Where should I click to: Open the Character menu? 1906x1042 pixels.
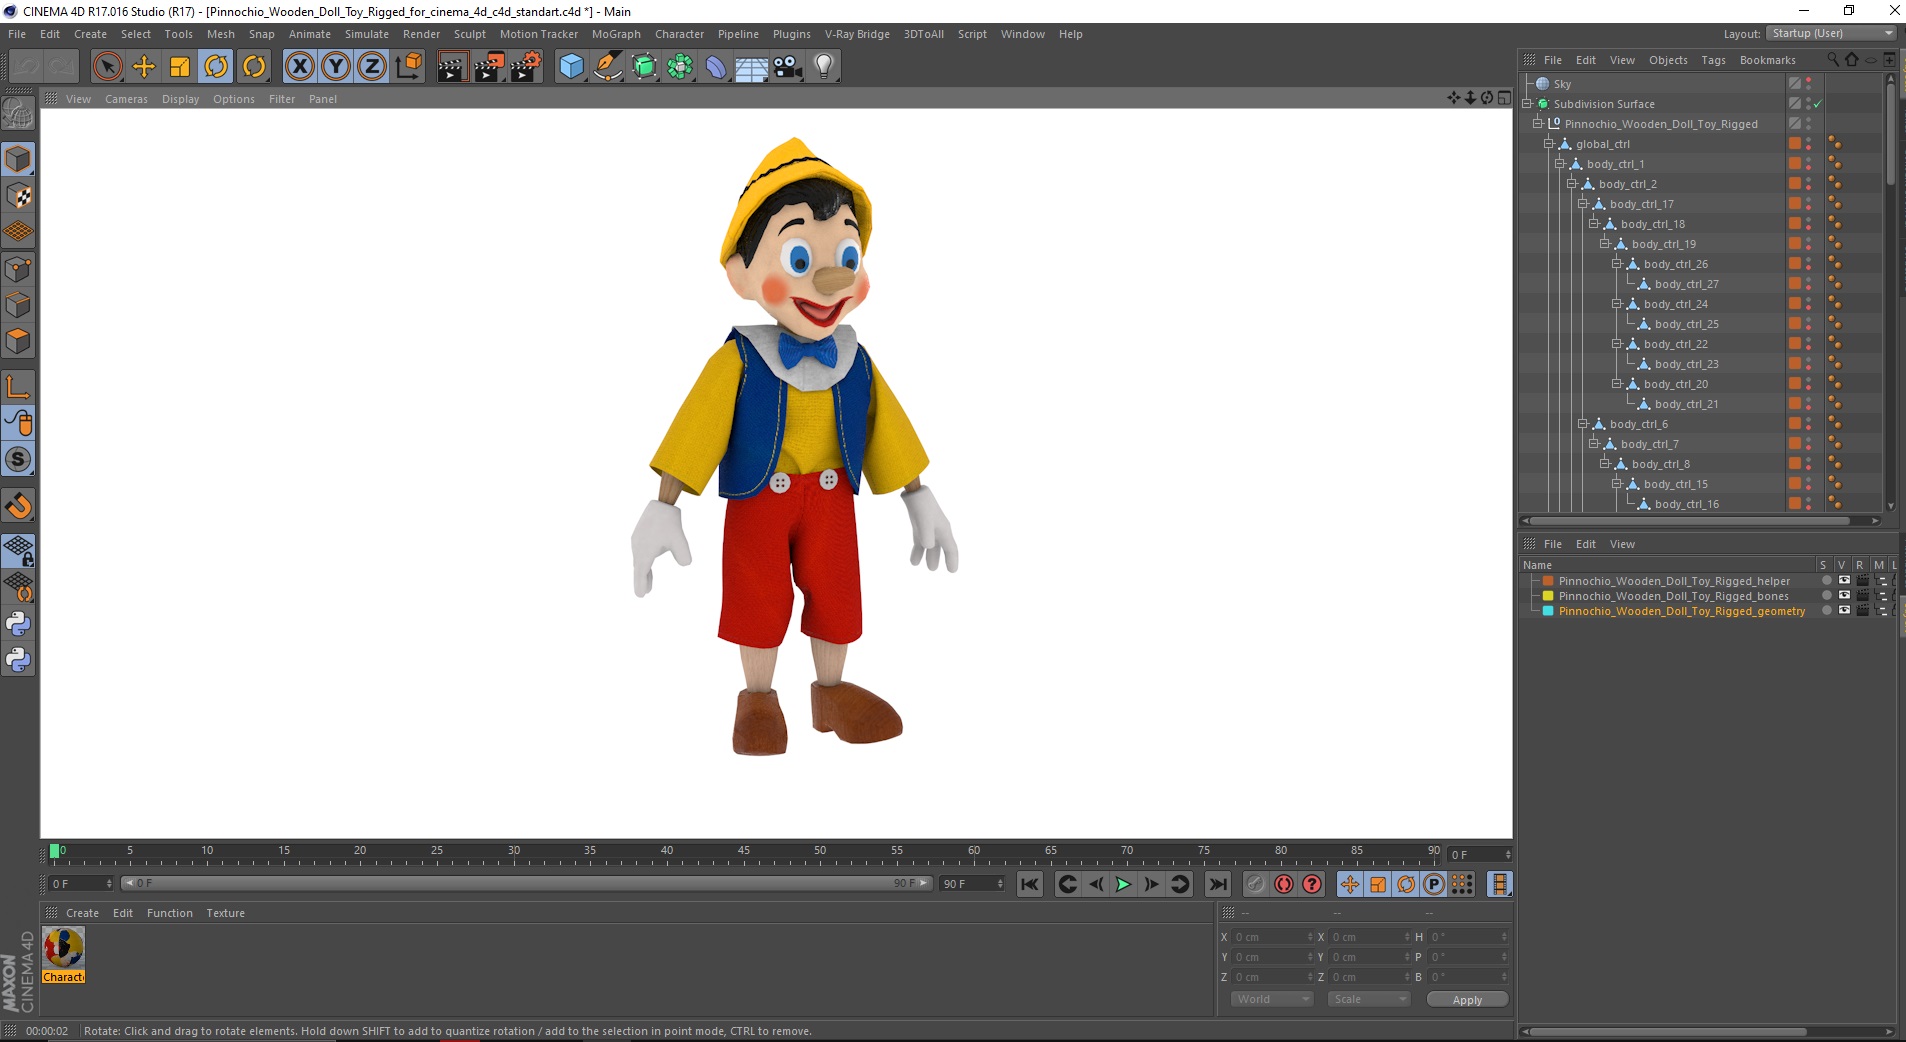tap(679, 34)
